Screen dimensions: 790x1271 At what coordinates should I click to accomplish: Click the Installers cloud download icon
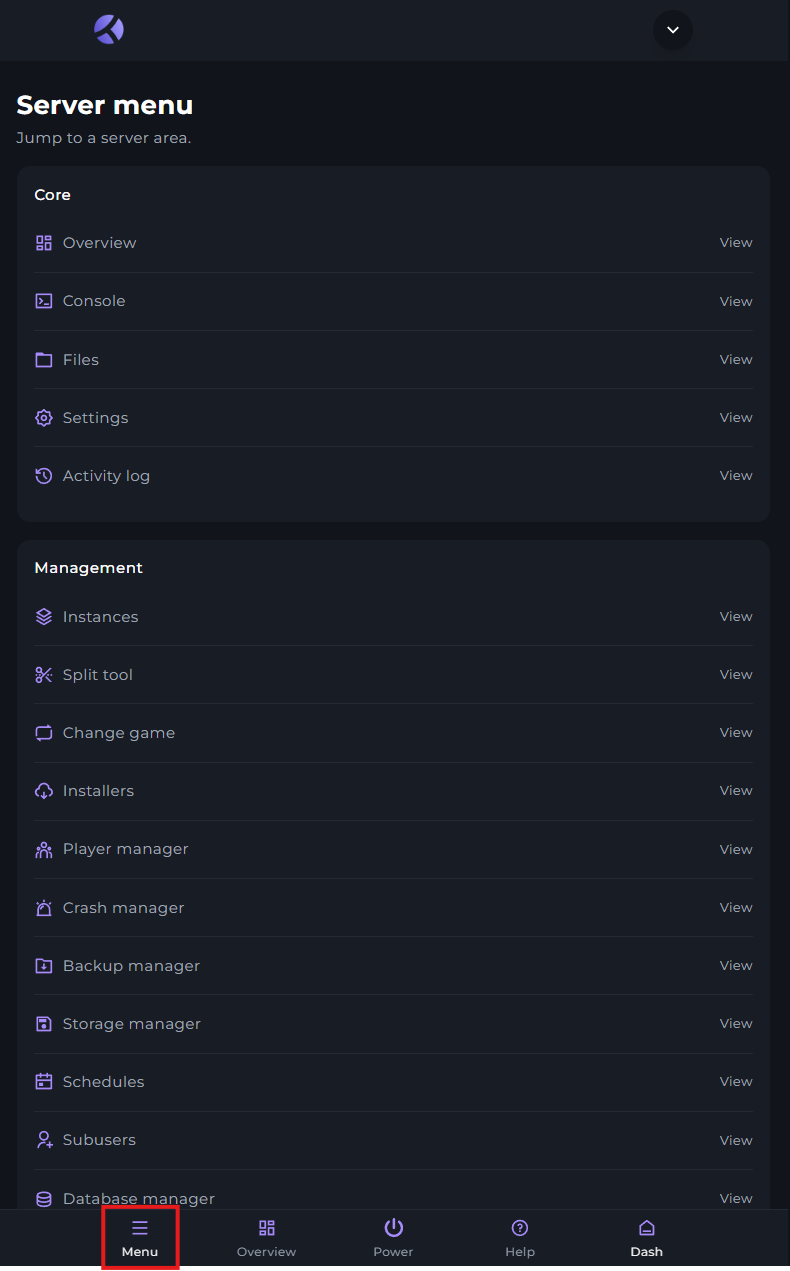(x=44, y=791)
